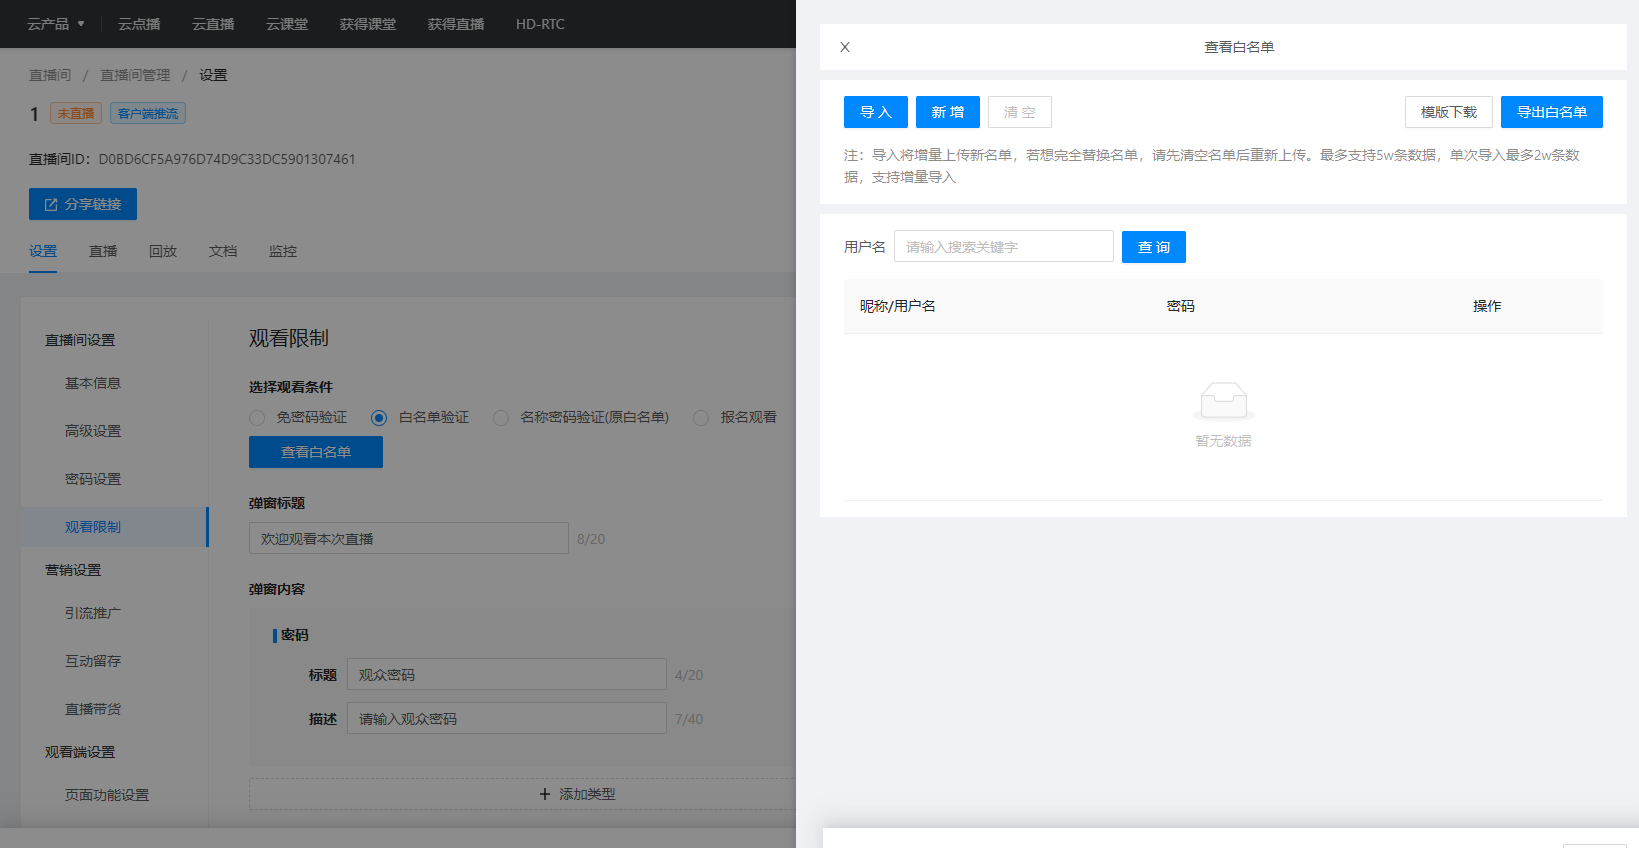The width and height of the screenshot is (1639, 848).
Task: Select 名称密码验证(原白名单) radio option
Action: coord(501,418)
